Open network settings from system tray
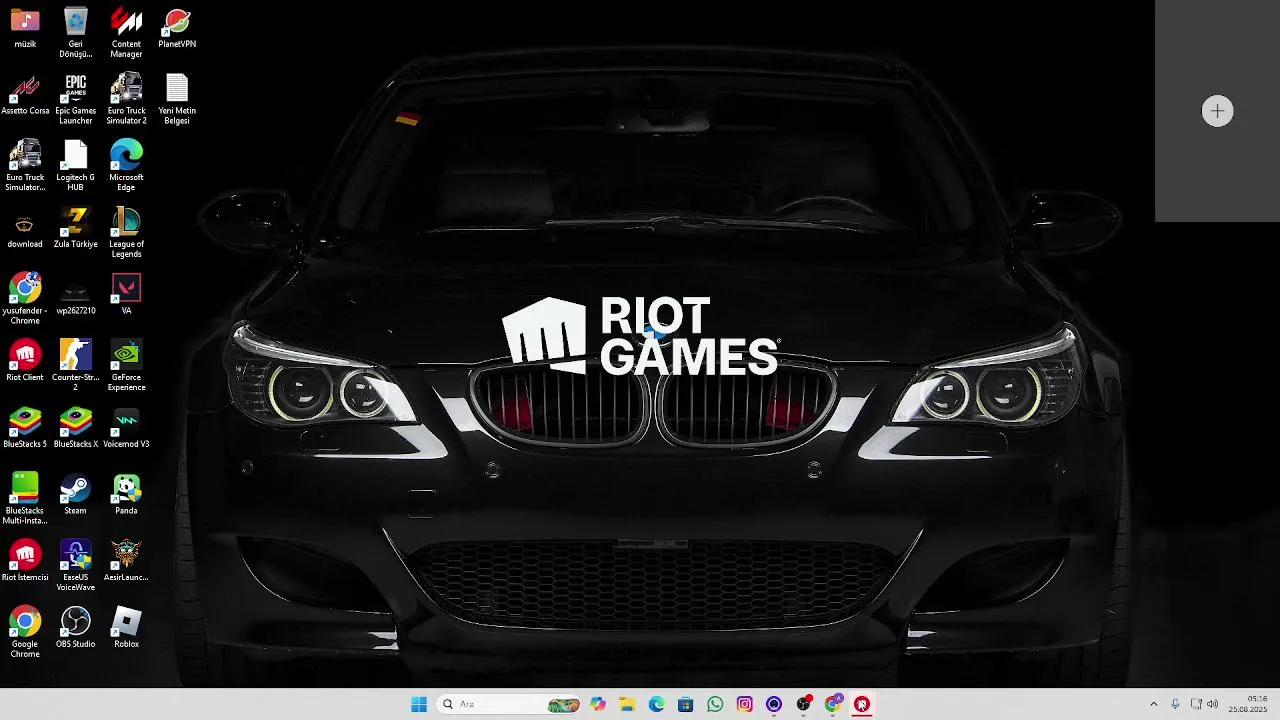Screen dimensions: 1280x720 [x=1195, y=704]
